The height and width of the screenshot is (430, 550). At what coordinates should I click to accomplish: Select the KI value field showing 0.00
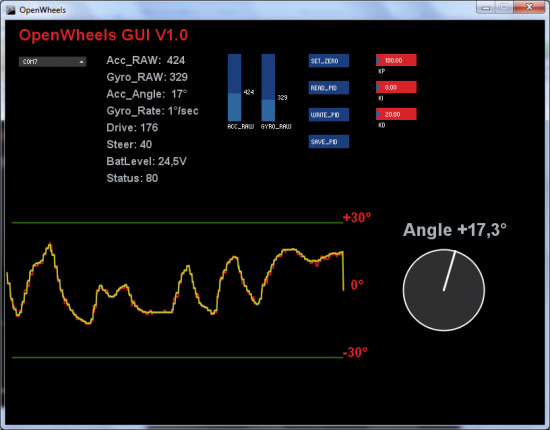coord(396,87)
